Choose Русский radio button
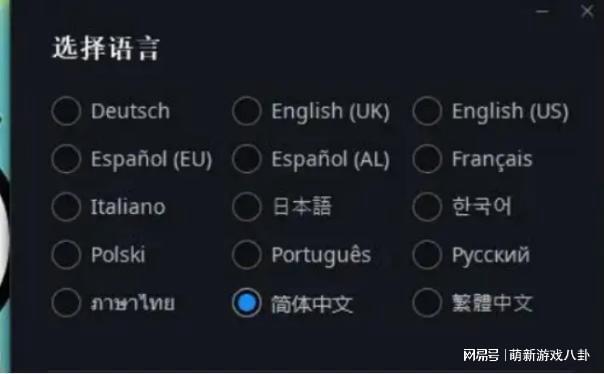The image size is (604, 374). tap(427, 255)
